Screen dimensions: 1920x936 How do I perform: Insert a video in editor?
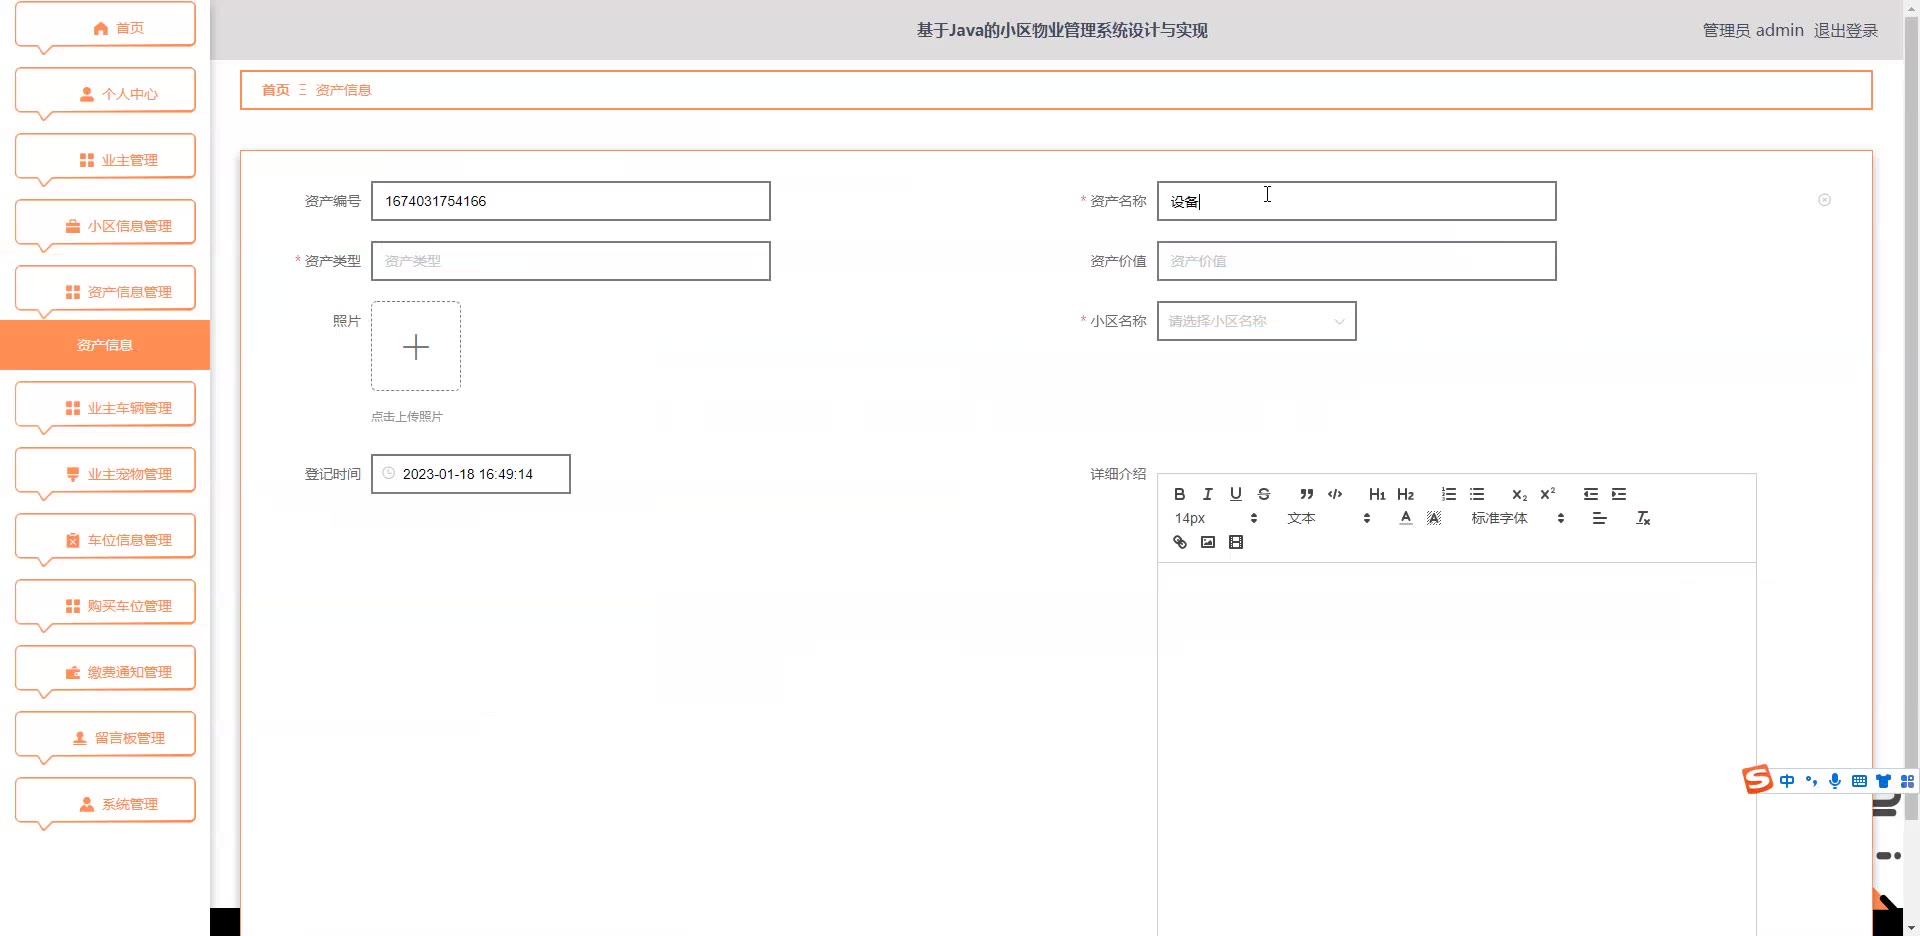click(x=1236, y=542)
